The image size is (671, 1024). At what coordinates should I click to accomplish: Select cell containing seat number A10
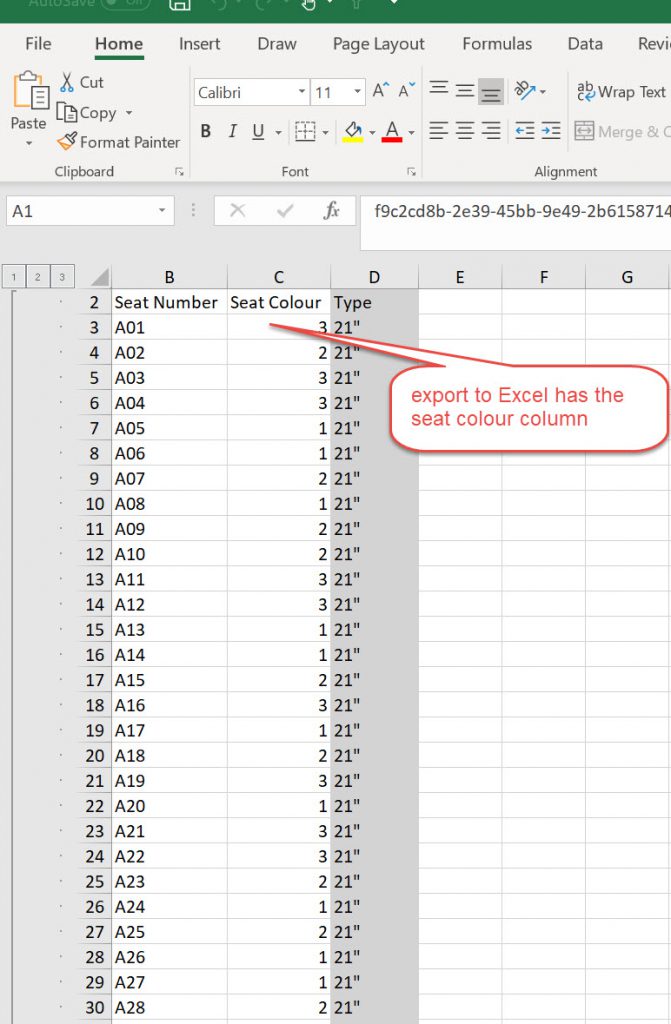tap(168, 554)
